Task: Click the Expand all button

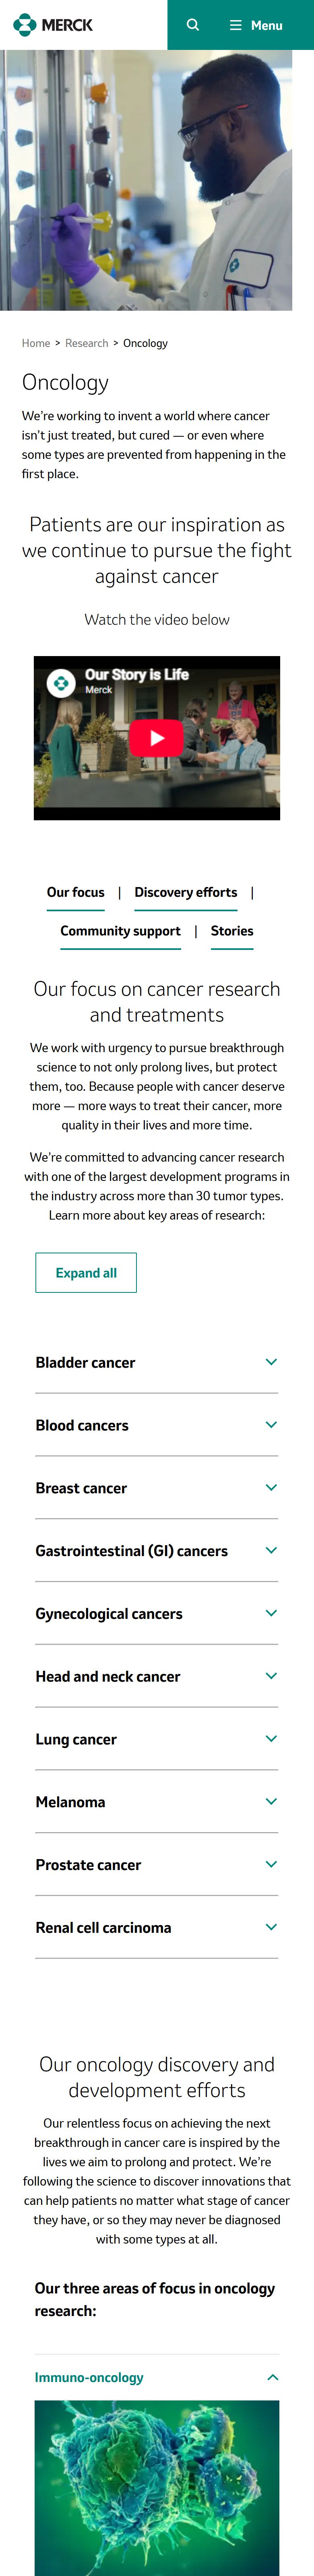Action: 86,1273
